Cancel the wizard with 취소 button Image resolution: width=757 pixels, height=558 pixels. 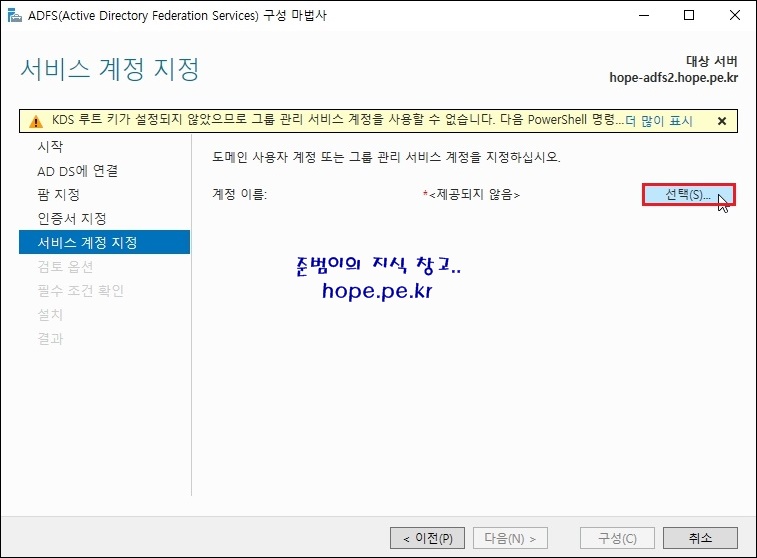pyautogui.click(x=700, y=538)
